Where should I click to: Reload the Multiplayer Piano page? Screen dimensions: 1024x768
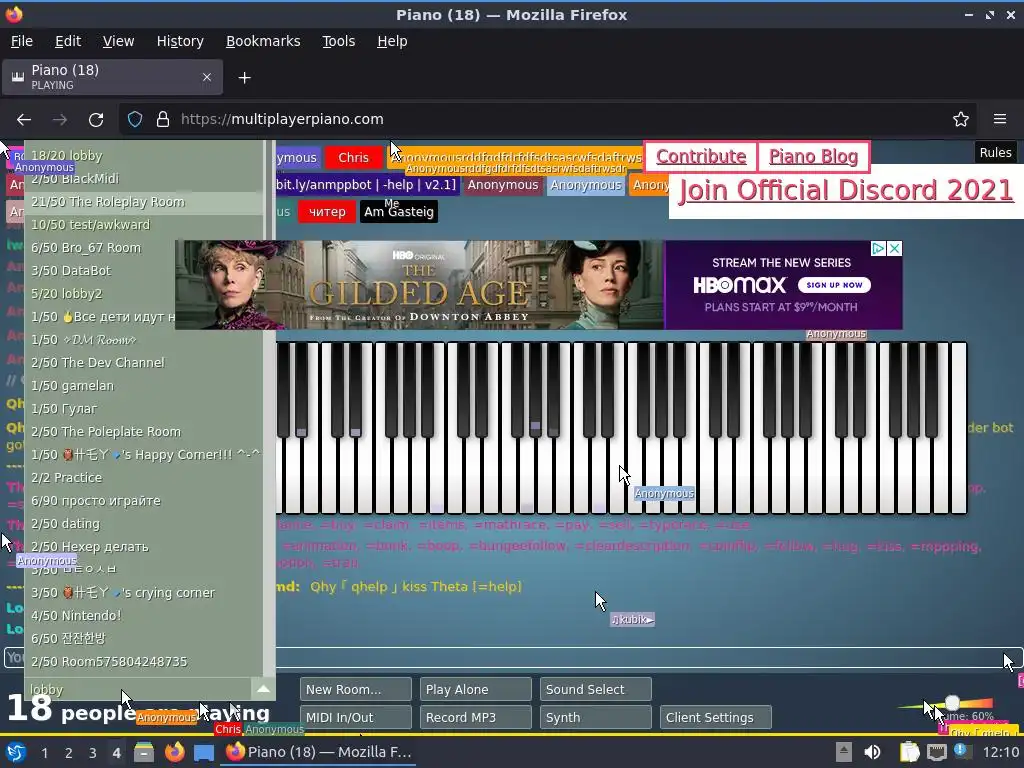coord(96,120)
